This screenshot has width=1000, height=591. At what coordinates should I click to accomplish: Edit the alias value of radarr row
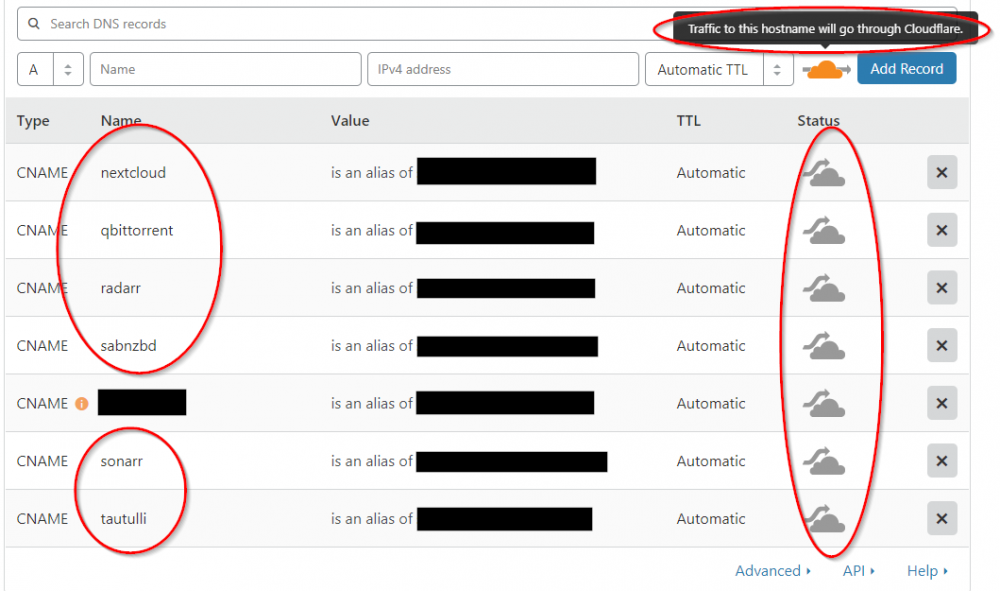pos(462,288)
